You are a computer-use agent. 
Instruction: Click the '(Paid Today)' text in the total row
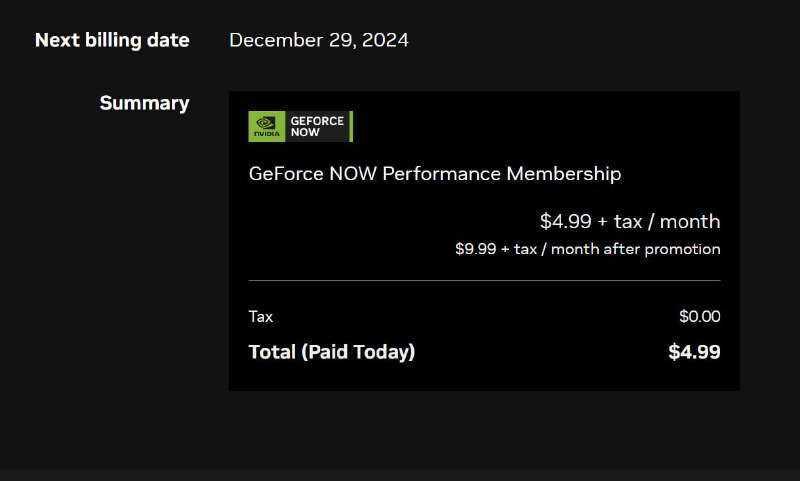click(358, 352)
